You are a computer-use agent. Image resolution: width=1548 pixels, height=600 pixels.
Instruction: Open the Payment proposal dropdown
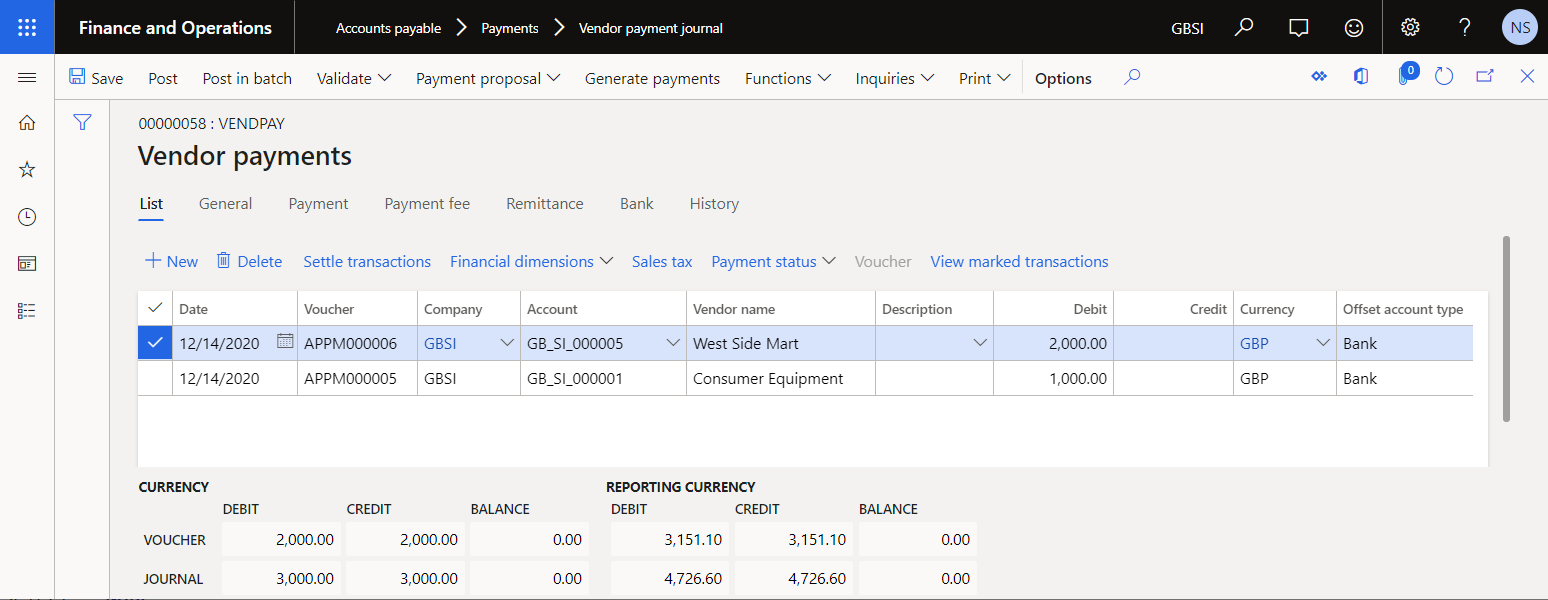[x=488, y=77]
